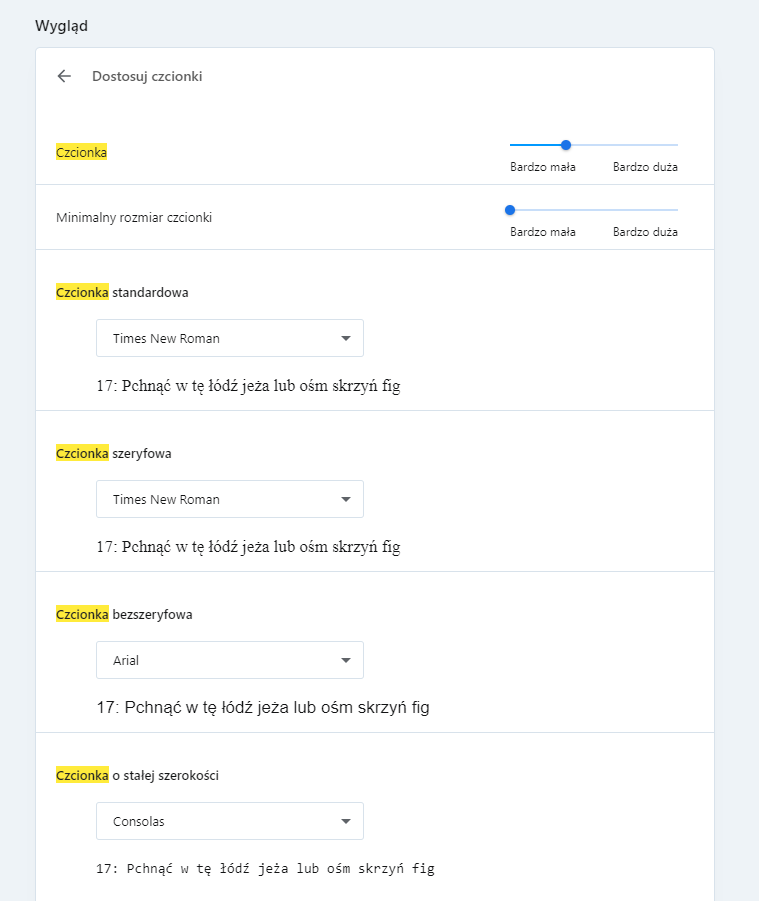Click the Times New Roman sample text under standardowa

[x=248, y=385]
